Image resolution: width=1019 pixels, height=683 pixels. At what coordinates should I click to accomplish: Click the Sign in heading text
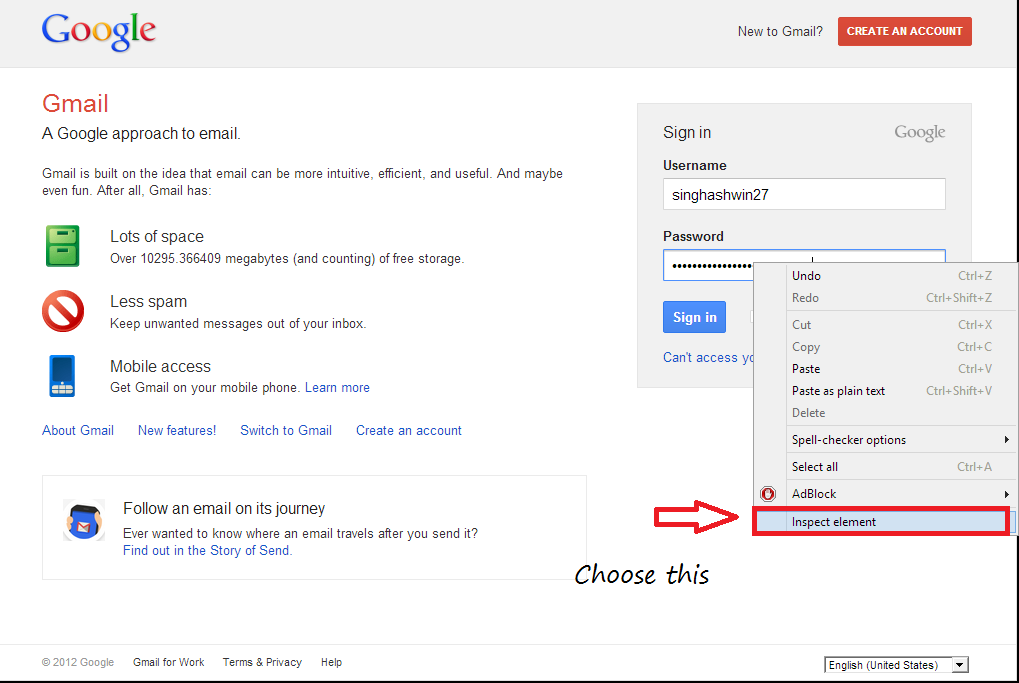pos(687,133)
